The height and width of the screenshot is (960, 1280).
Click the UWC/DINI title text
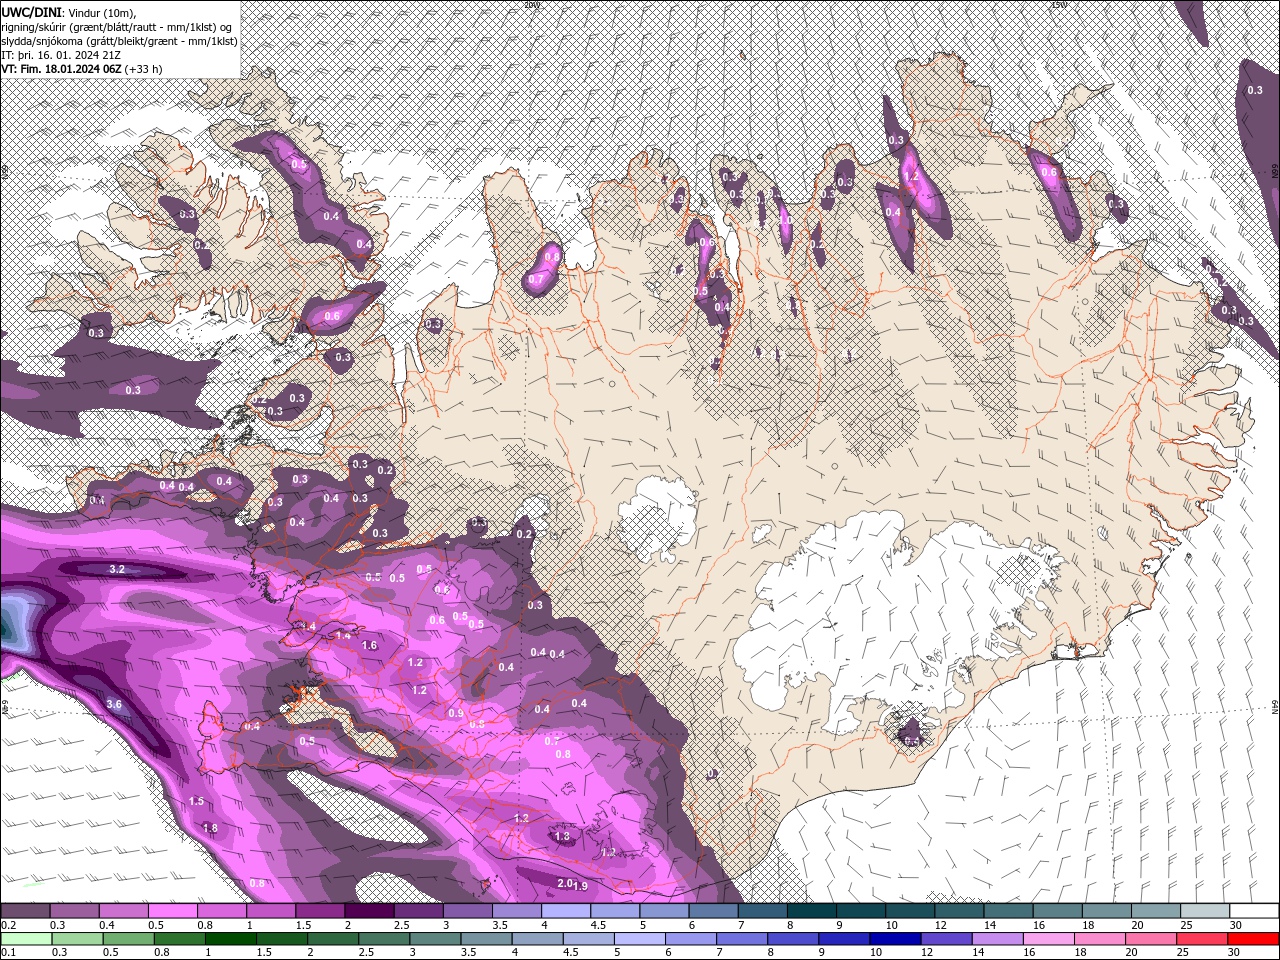pos(31,12)
